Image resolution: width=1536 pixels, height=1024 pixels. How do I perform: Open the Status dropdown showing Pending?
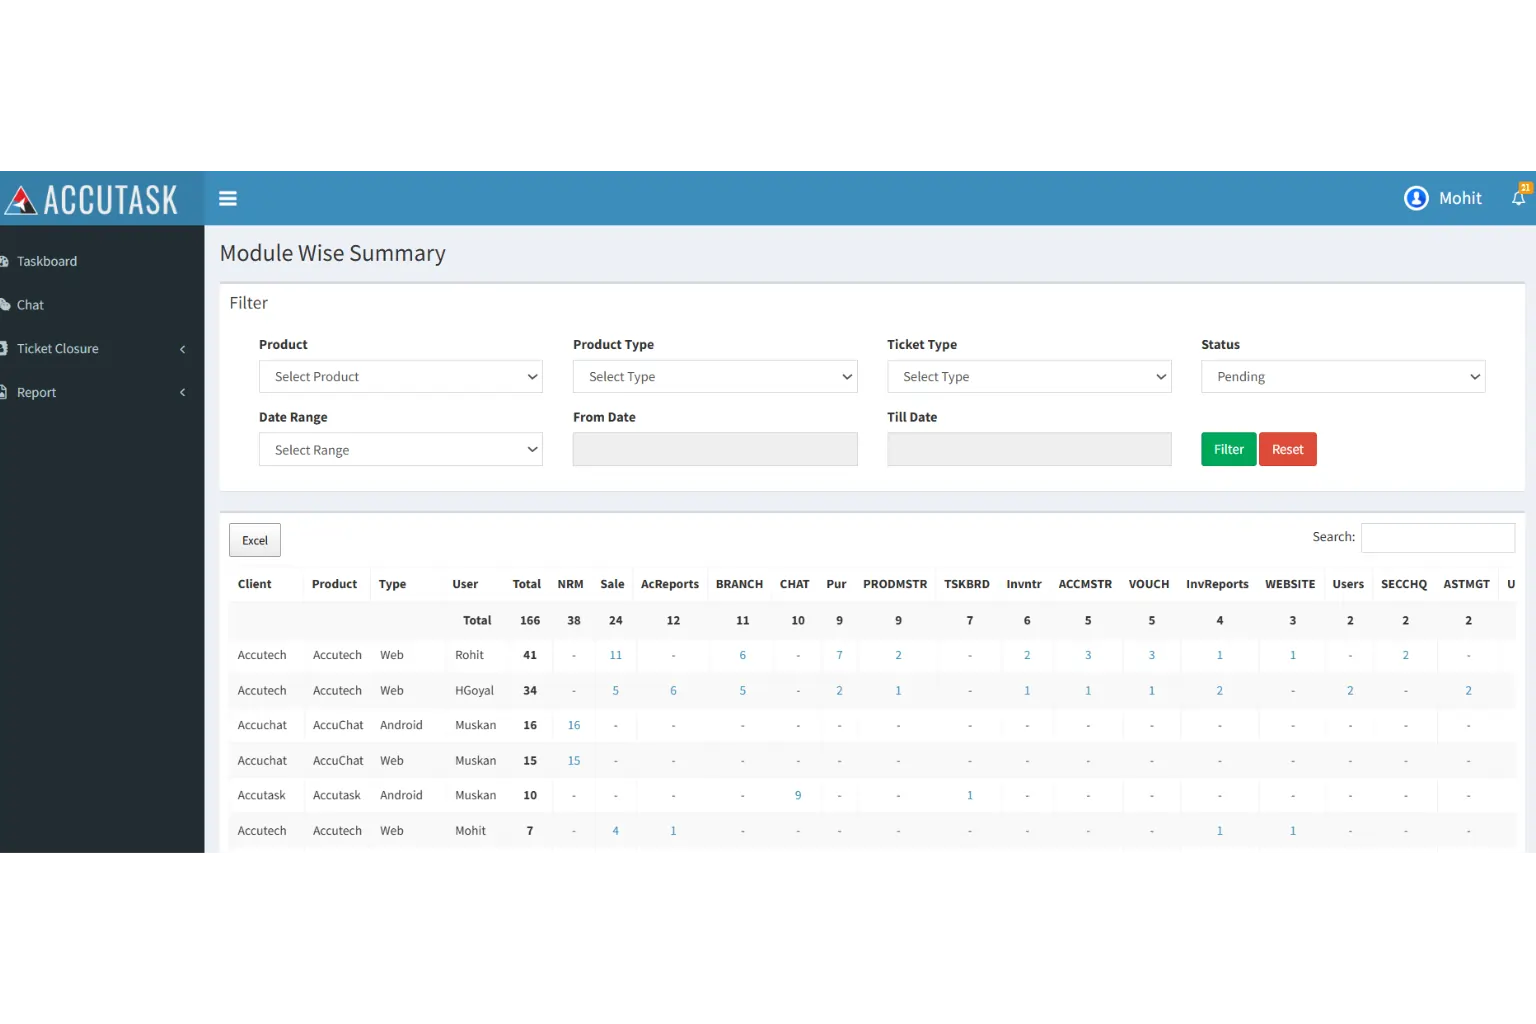1343,377
